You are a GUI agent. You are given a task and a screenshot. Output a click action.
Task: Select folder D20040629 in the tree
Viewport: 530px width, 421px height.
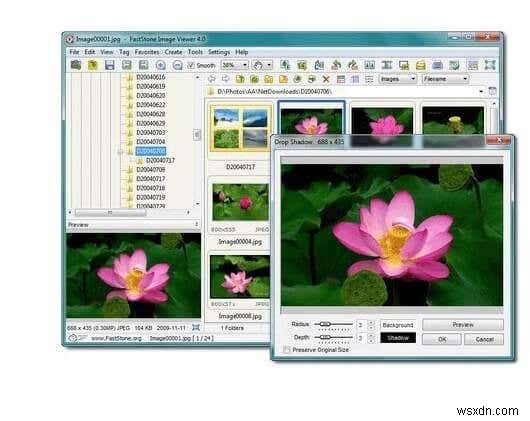[x=151, y=123]
